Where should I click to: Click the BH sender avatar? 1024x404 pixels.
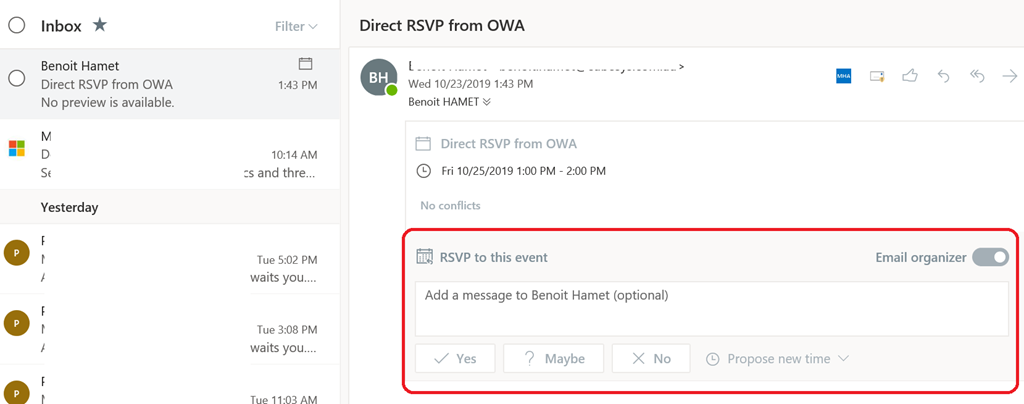[380, 78]
